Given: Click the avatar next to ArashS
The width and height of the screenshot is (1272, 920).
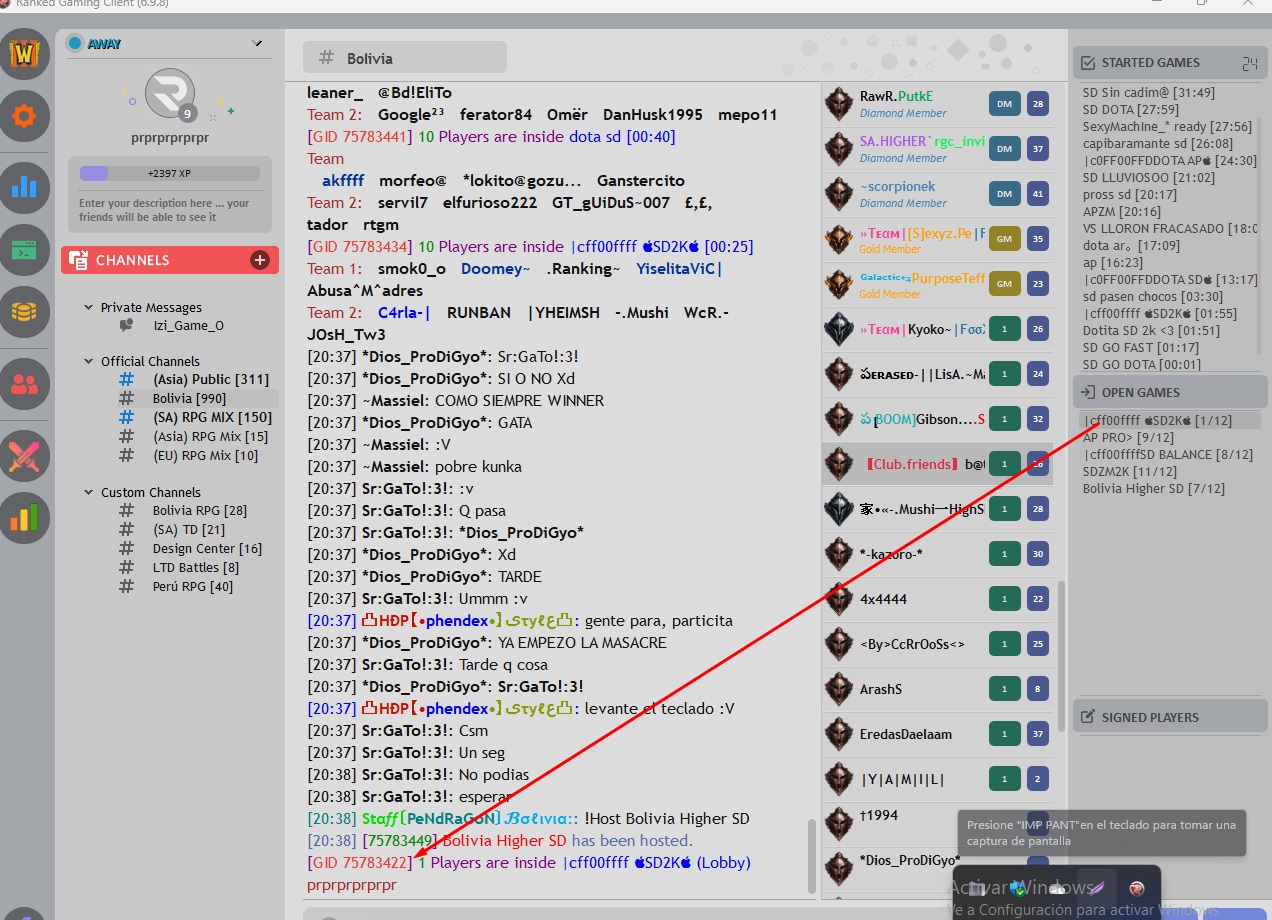Looking at the screenshot, I should pyautogui.click(x=839, y=689).
